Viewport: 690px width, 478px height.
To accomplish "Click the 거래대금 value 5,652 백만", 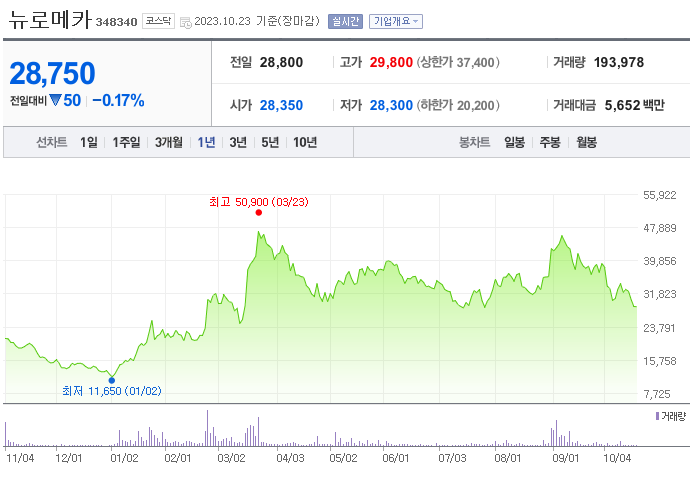I will click(635, 105).
